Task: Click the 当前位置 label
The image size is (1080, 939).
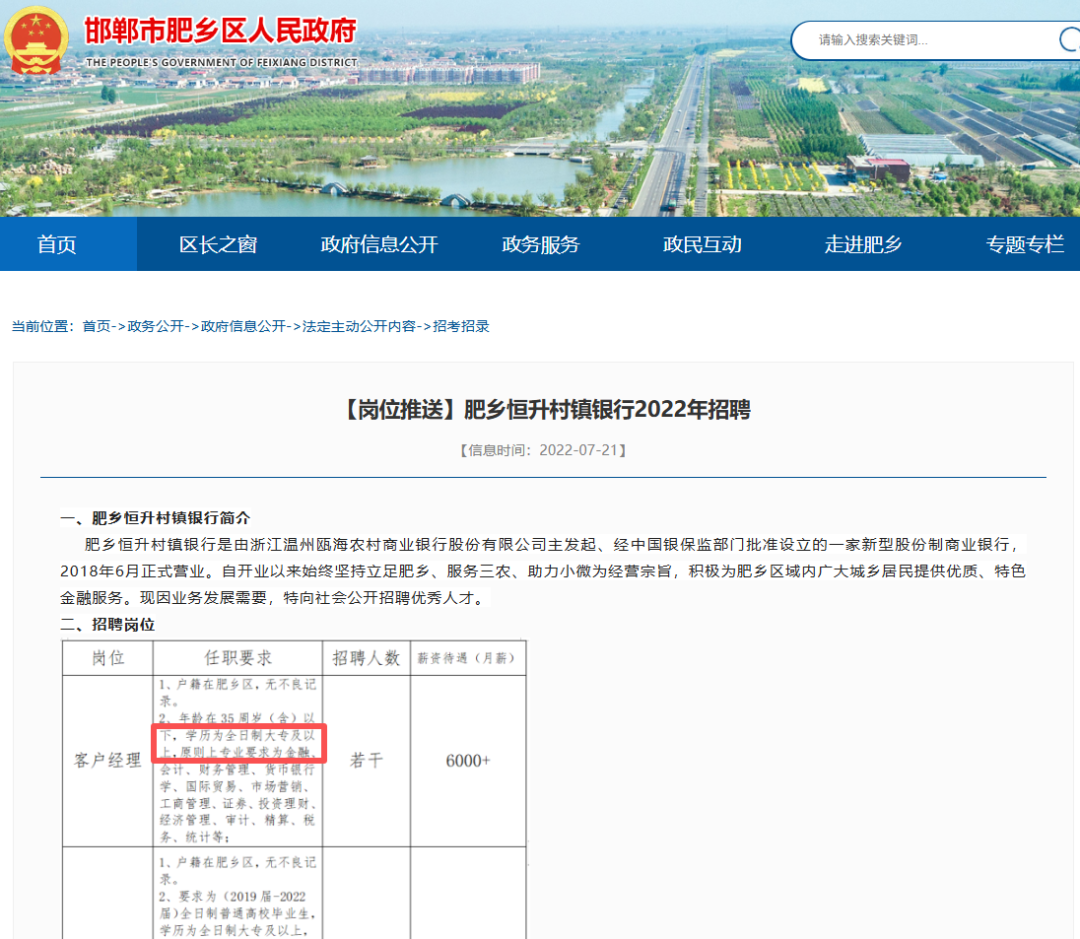Action: pos(42,327)
